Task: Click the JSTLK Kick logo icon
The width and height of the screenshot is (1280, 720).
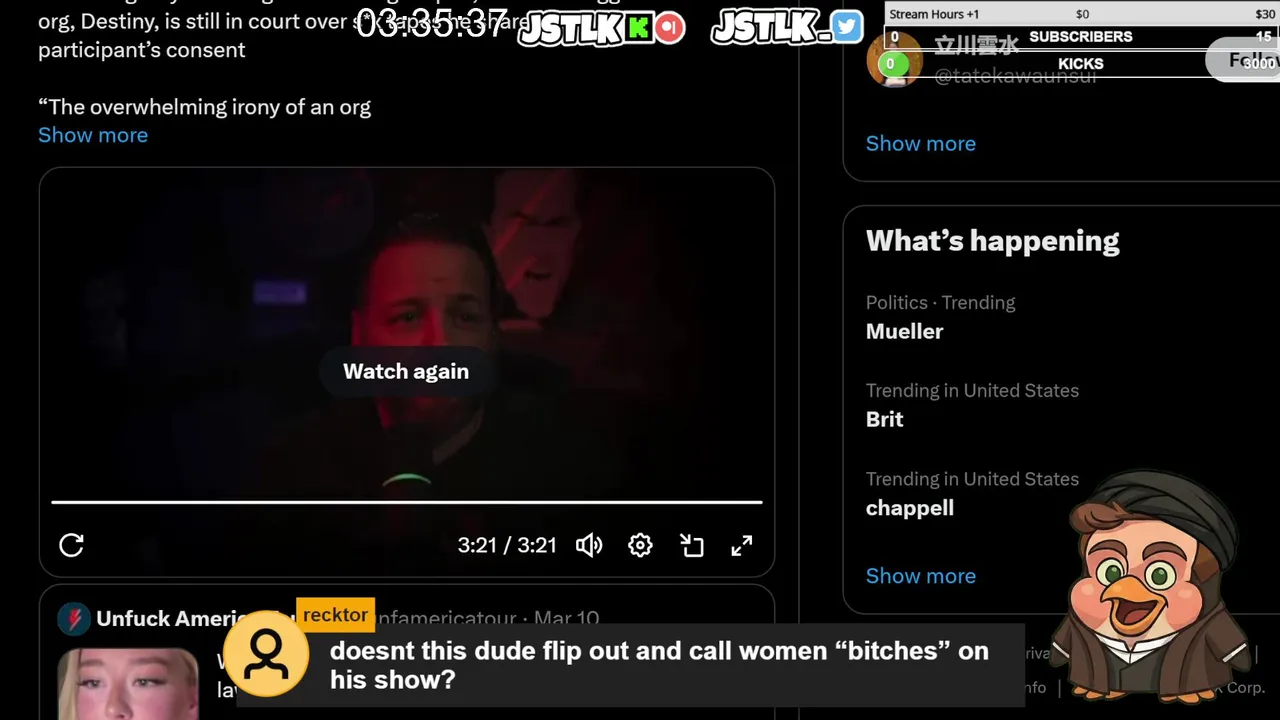Action: (x=638, y=28)
